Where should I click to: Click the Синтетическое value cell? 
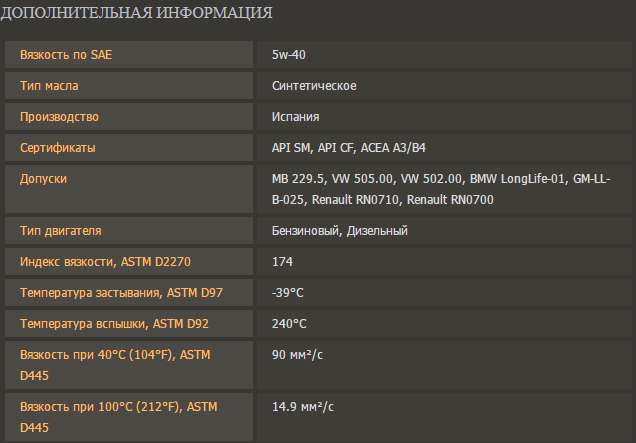click(314, 86)
